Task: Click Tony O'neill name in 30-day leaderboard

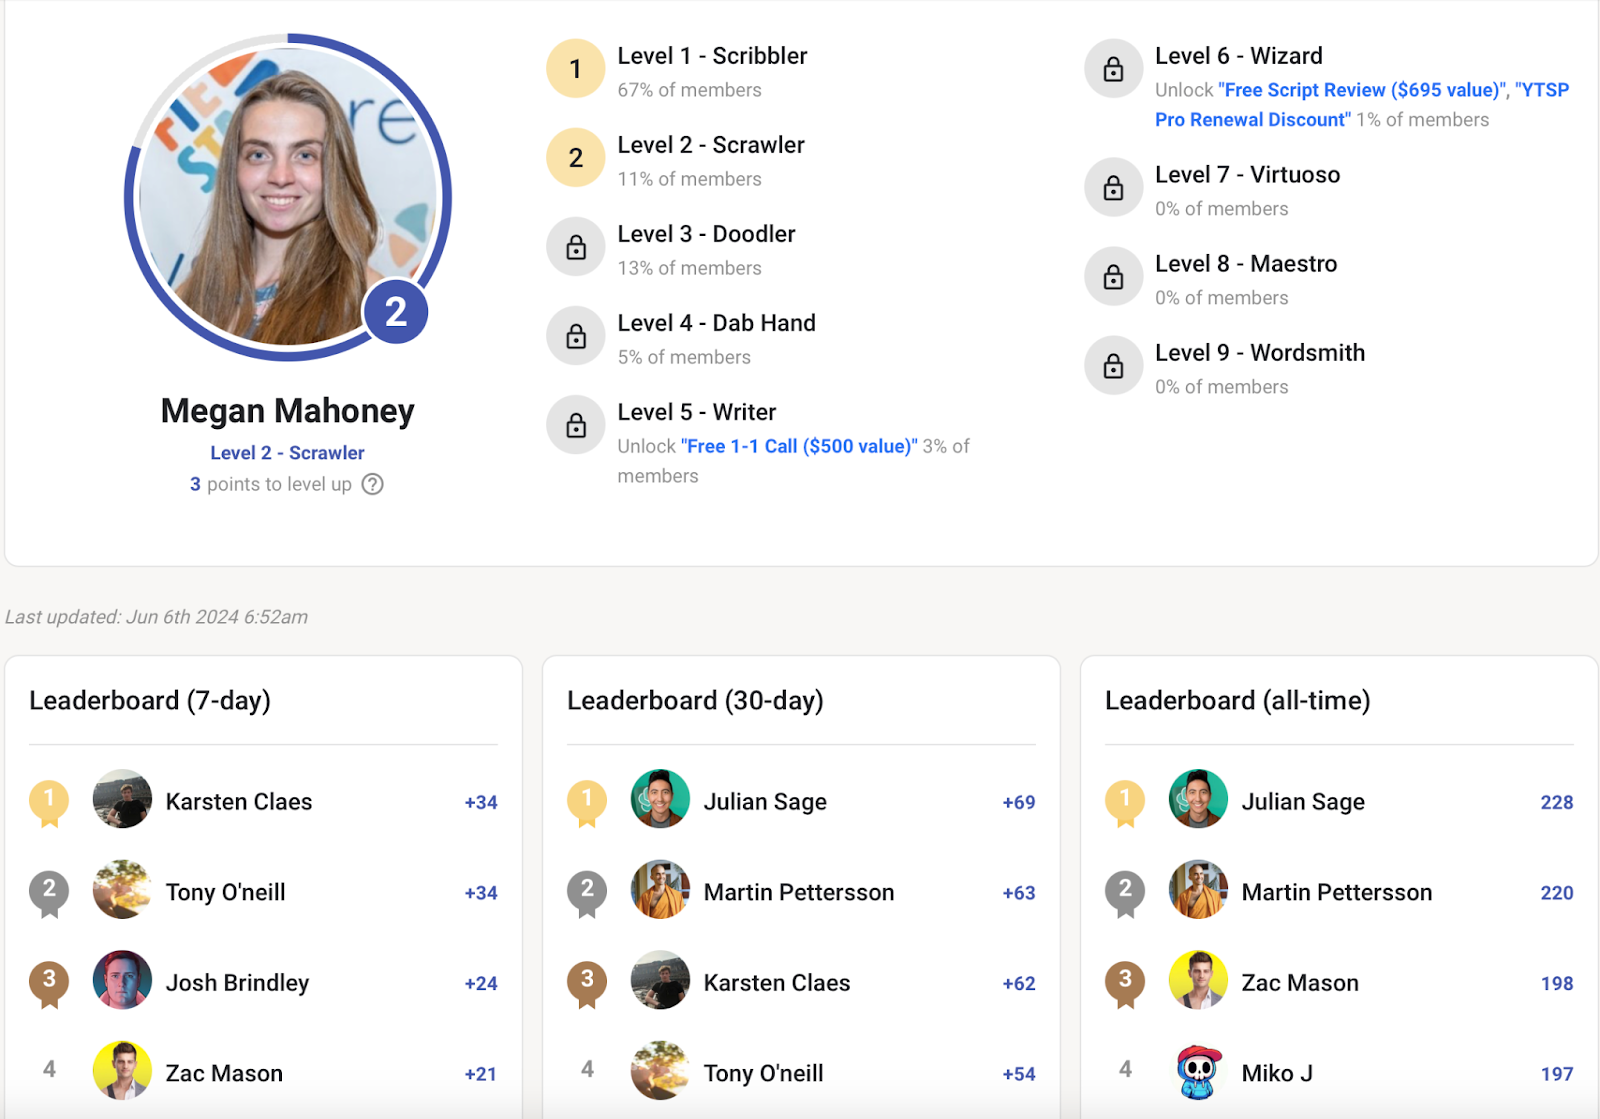Action: pos(764,1073)
